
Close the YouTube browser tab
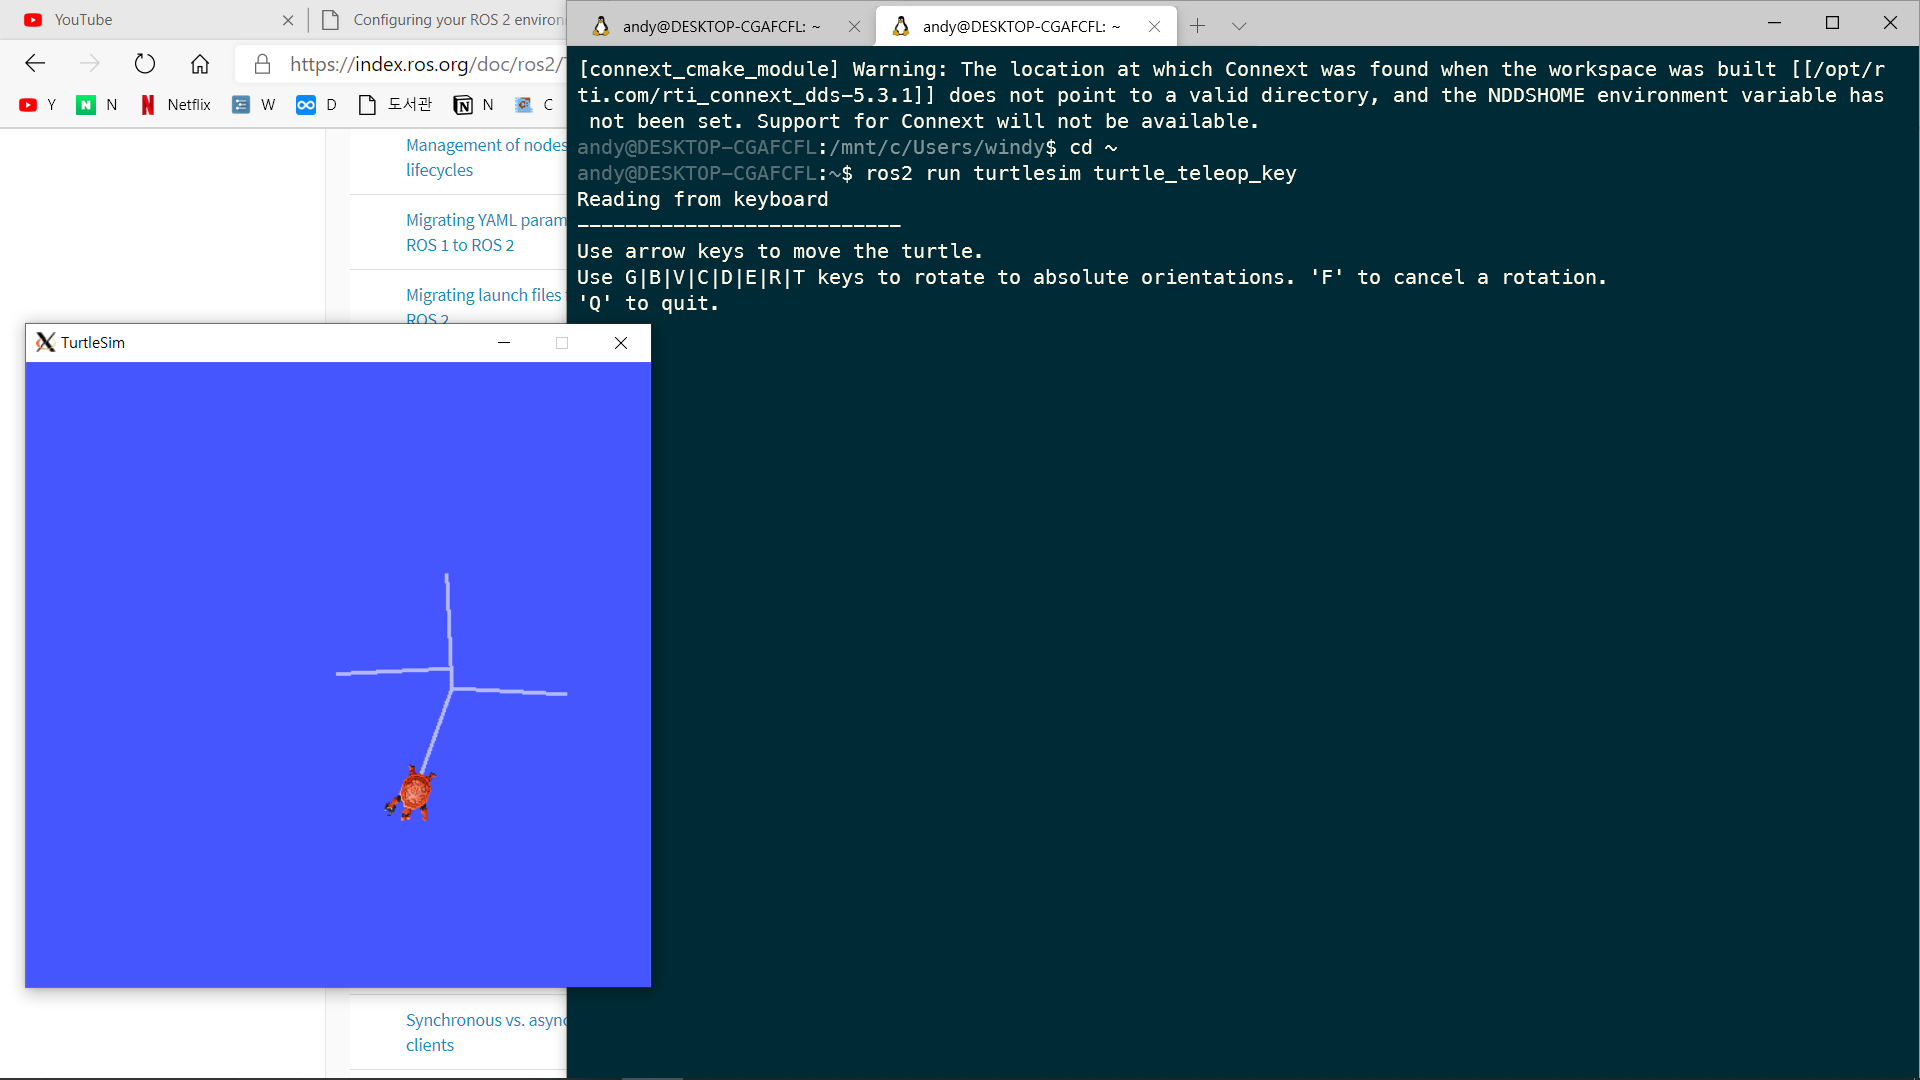288,19
